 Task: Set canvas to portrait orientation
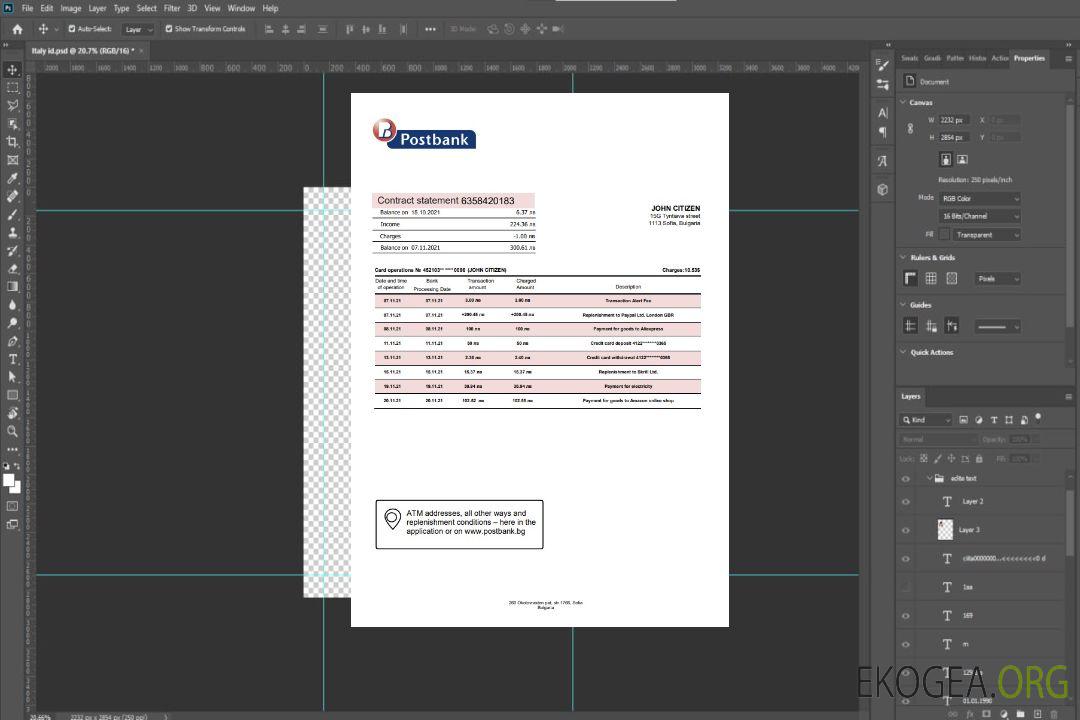[946, 160]
